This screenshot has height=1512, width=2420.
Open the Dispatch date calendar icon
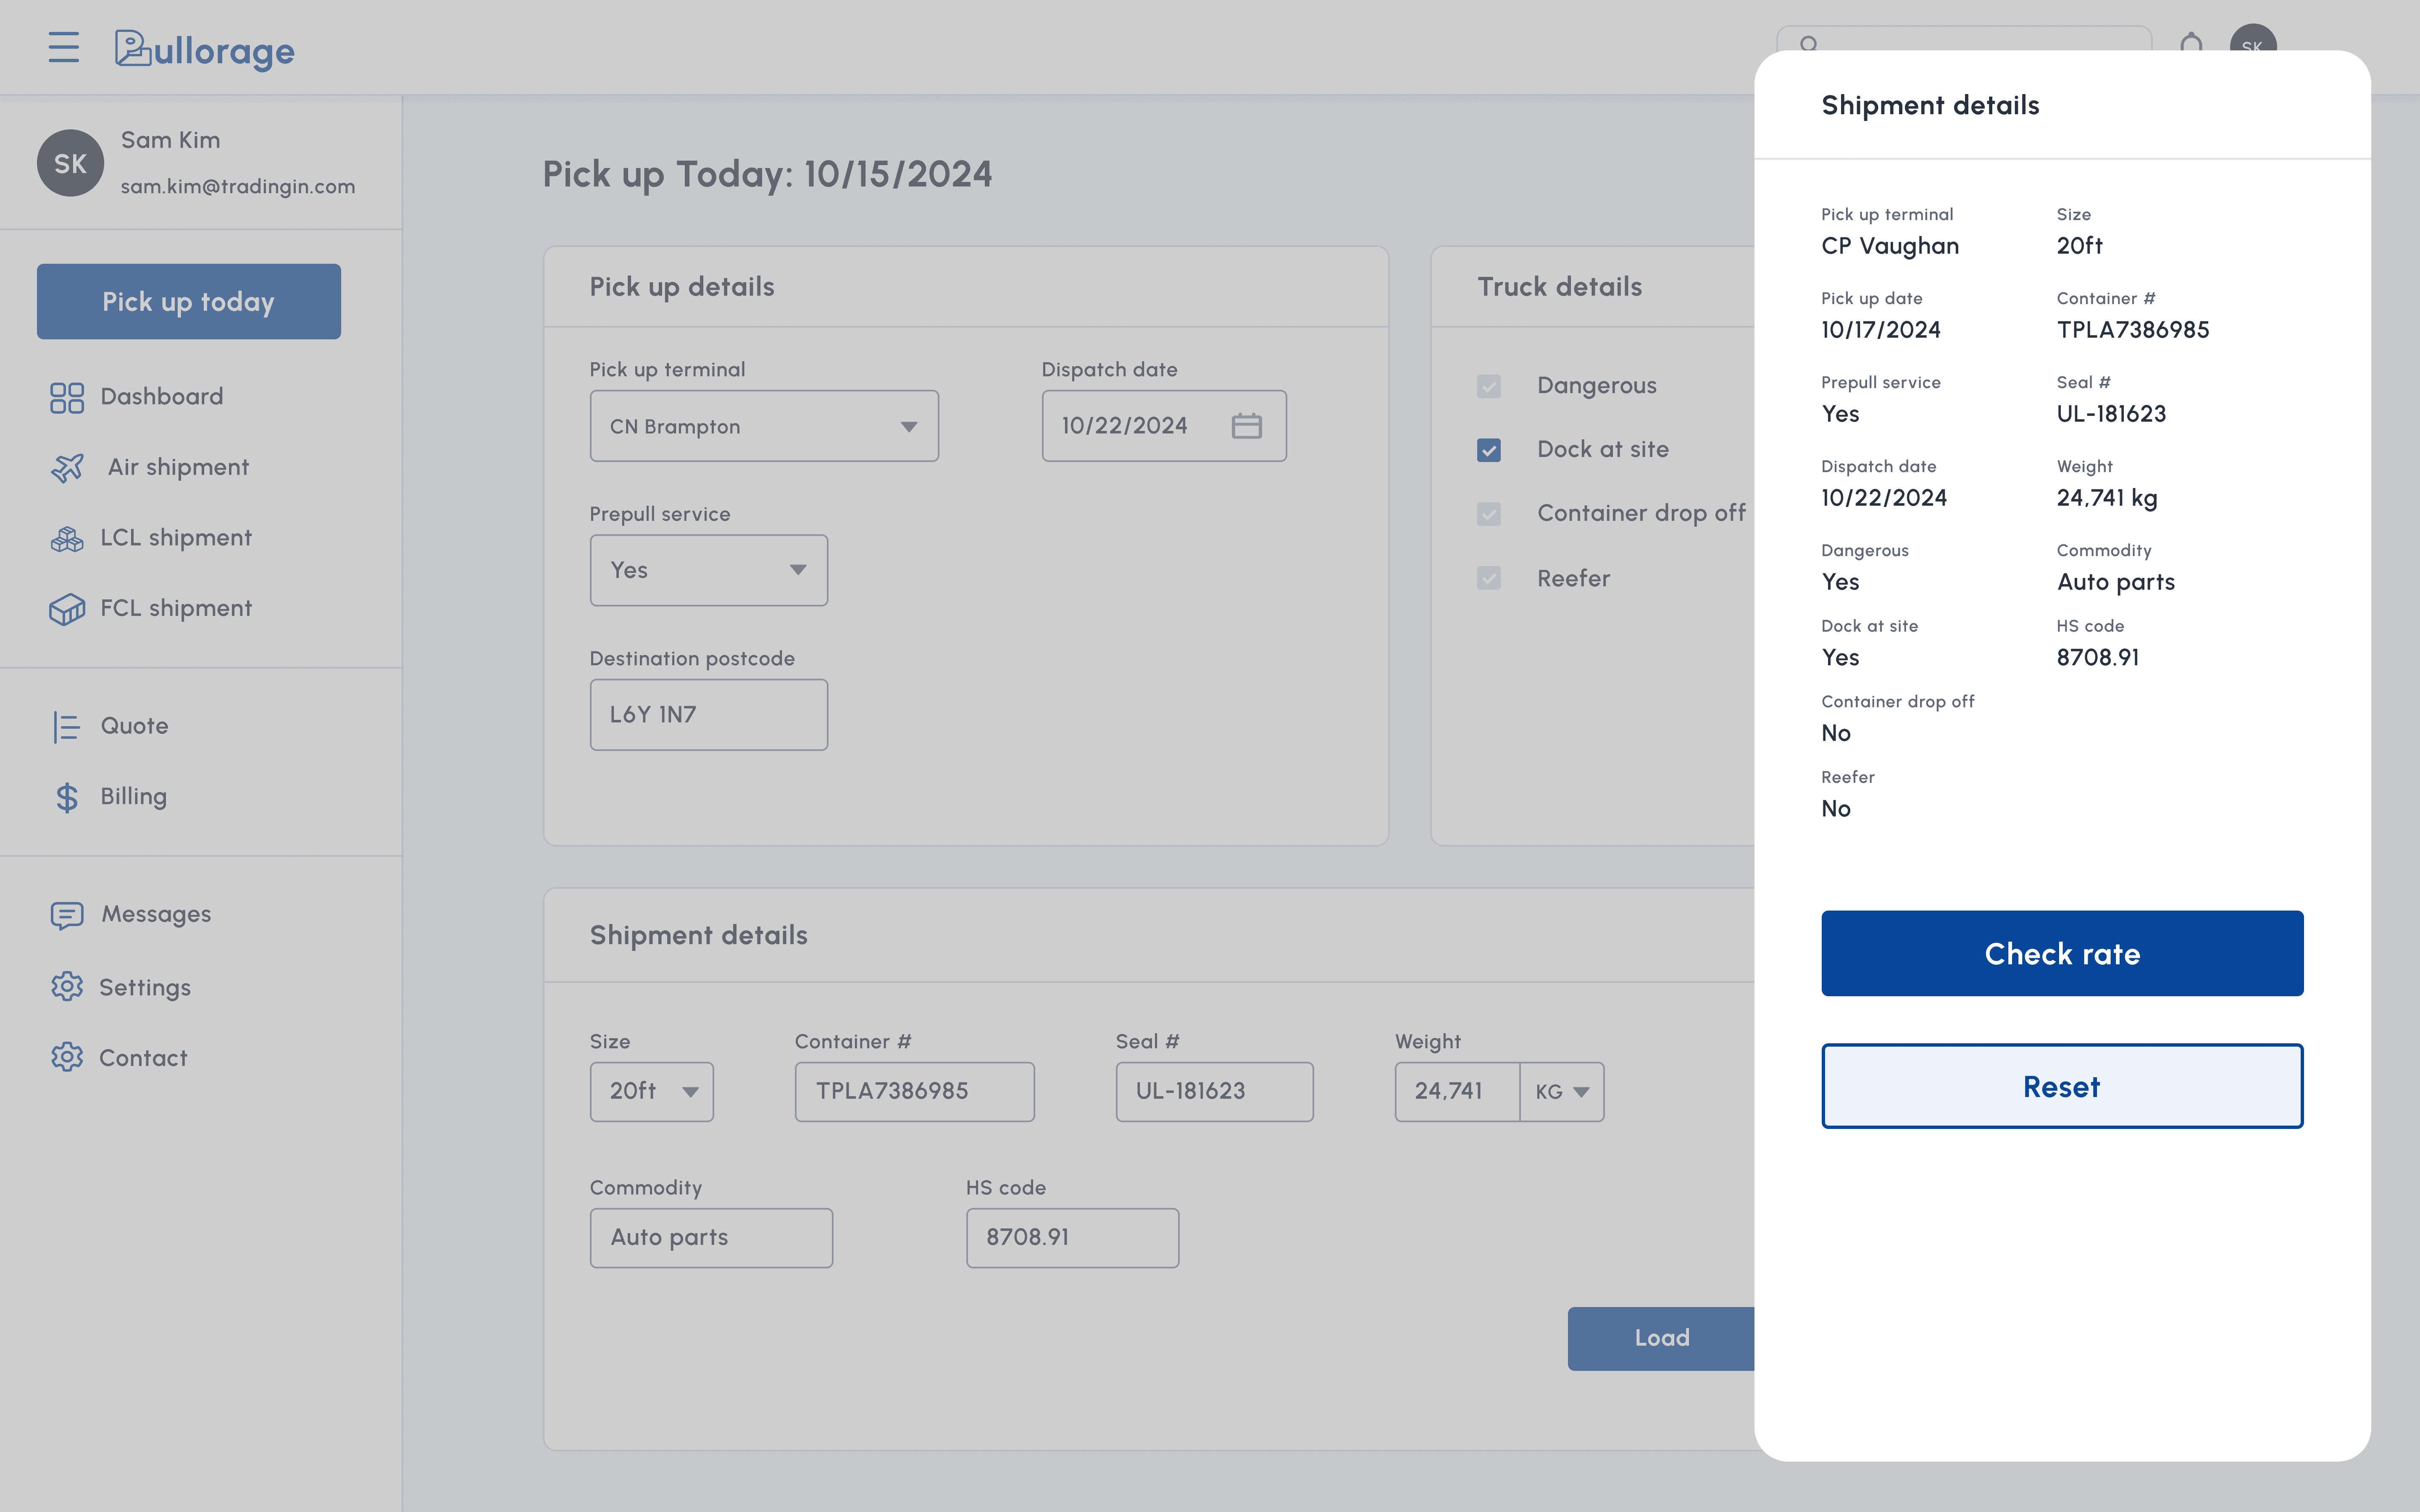click(1246, 426)
